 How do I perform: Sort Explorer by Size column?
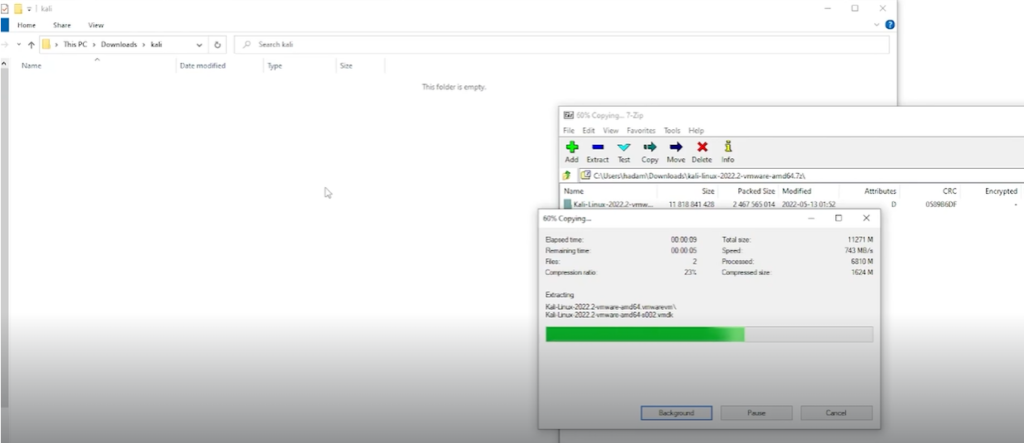pyautogui.click(x=346, y=66)
